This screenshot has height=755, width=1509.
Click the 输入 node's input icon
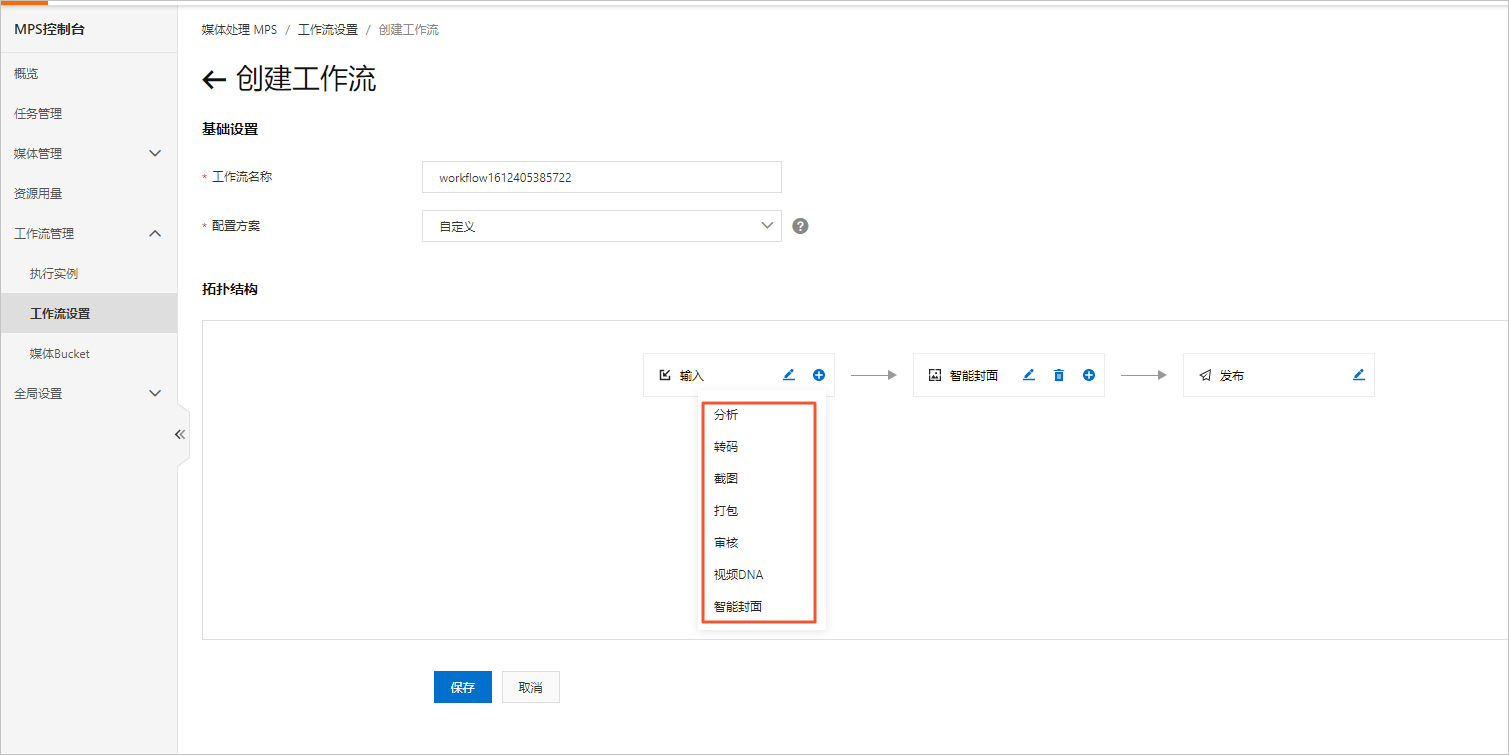665,375
